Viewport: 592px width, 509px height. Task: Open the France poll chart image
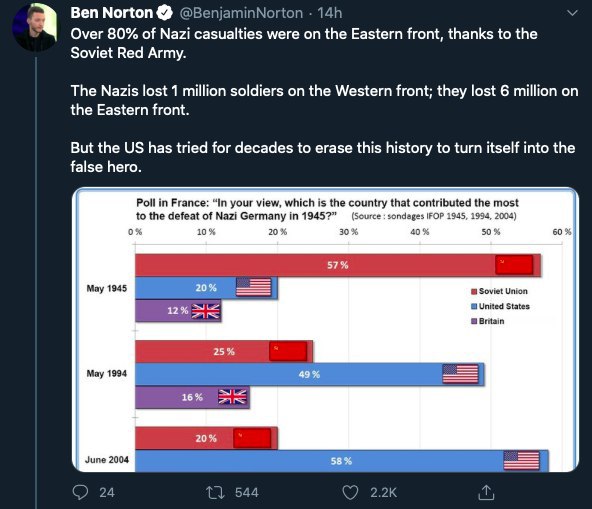(x=325, y=330)
